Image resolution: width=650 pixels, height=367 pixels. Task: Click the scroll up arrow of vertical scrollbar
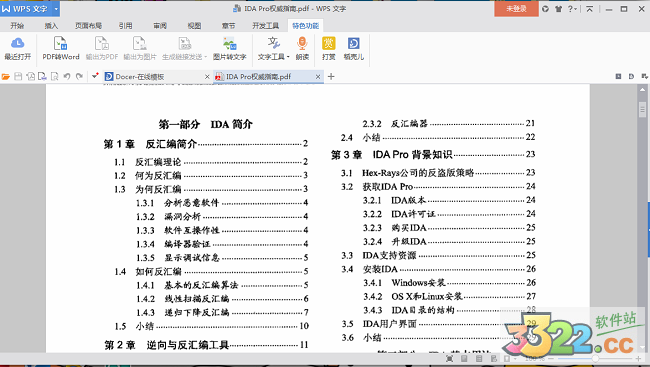[642, 90]
